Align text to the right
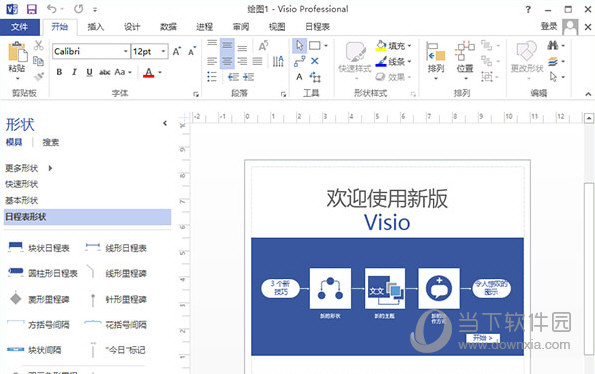595x374 pixels. tap(242, 61)
